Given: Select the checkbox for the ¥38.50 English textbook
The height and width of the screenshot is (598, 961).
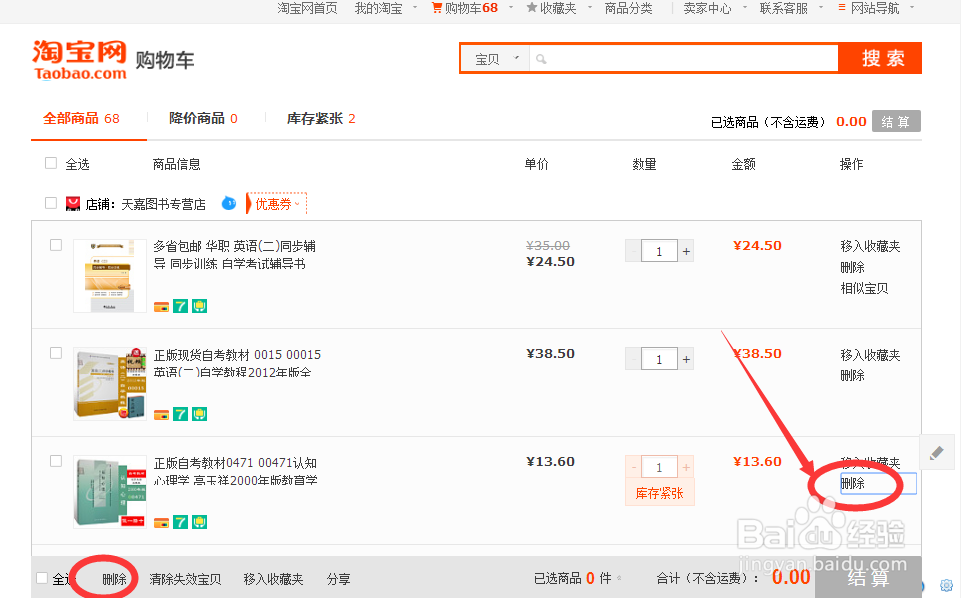Looking at the screenshot, I should (55, 355).
